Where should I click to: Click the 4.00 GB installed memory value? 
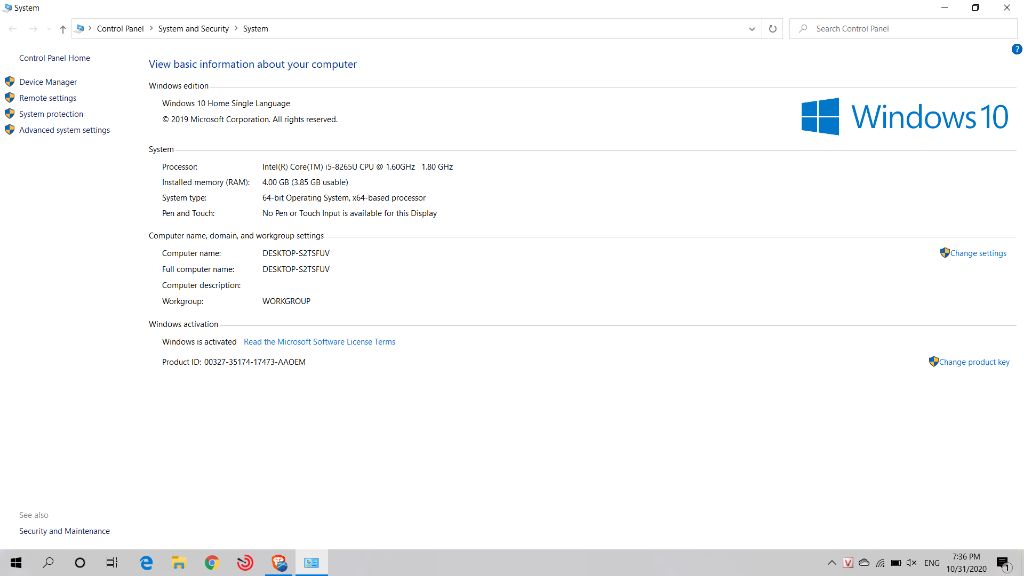click(305, 182)
